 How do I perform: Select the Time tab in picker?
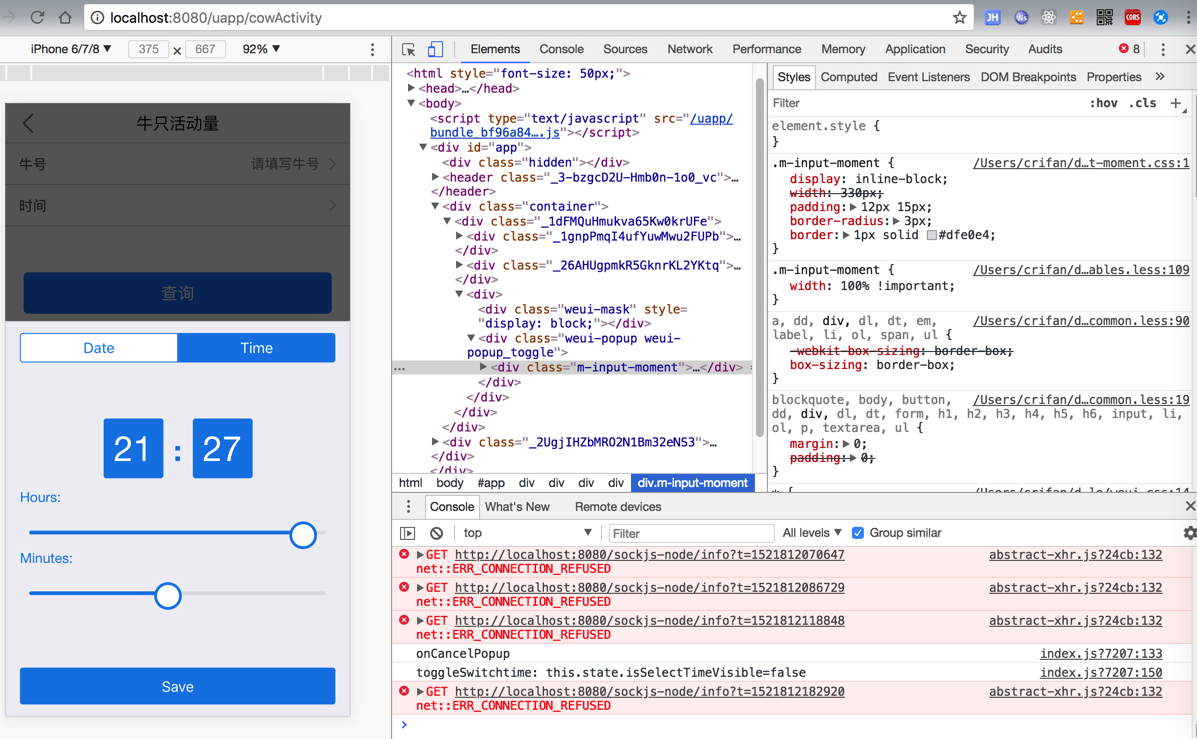[x=256, y=348]
